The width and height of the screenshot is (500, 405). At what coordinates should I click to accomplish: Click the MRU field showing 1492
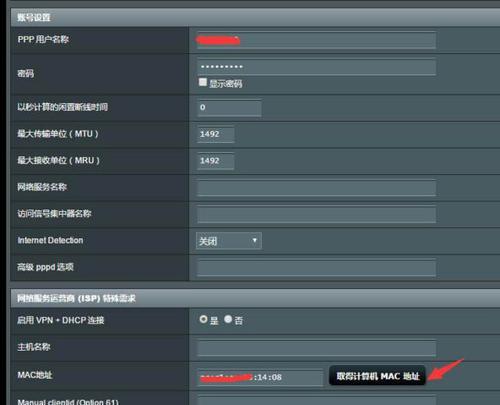[215, 161]
